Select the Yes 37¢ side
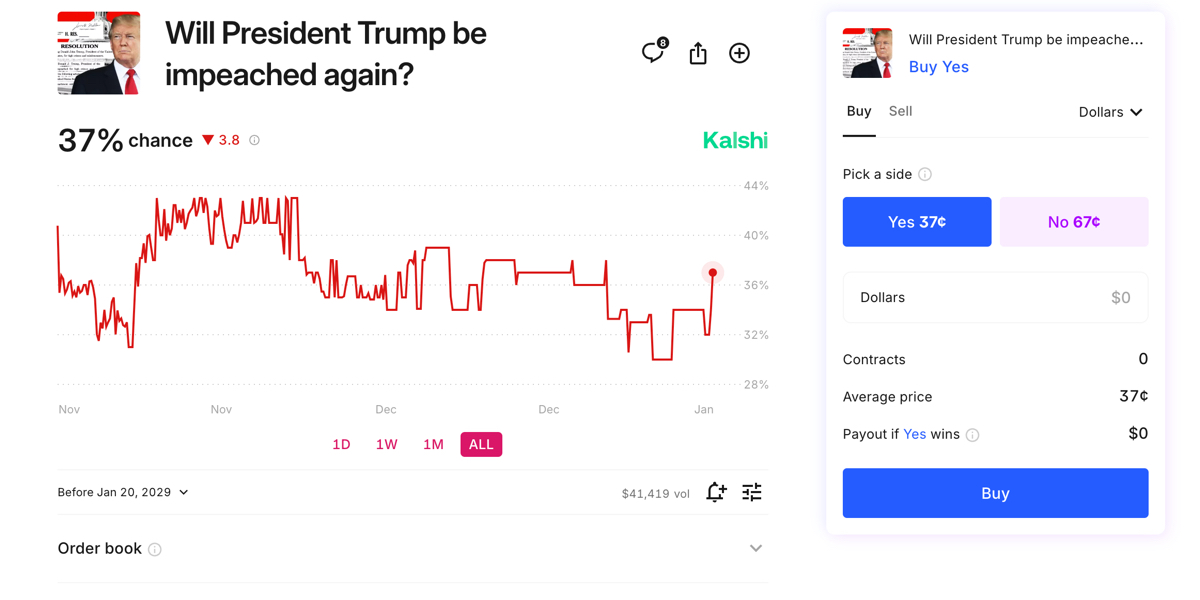Image resolution: width=1200 pixels, height=600 pixels. 916,221
